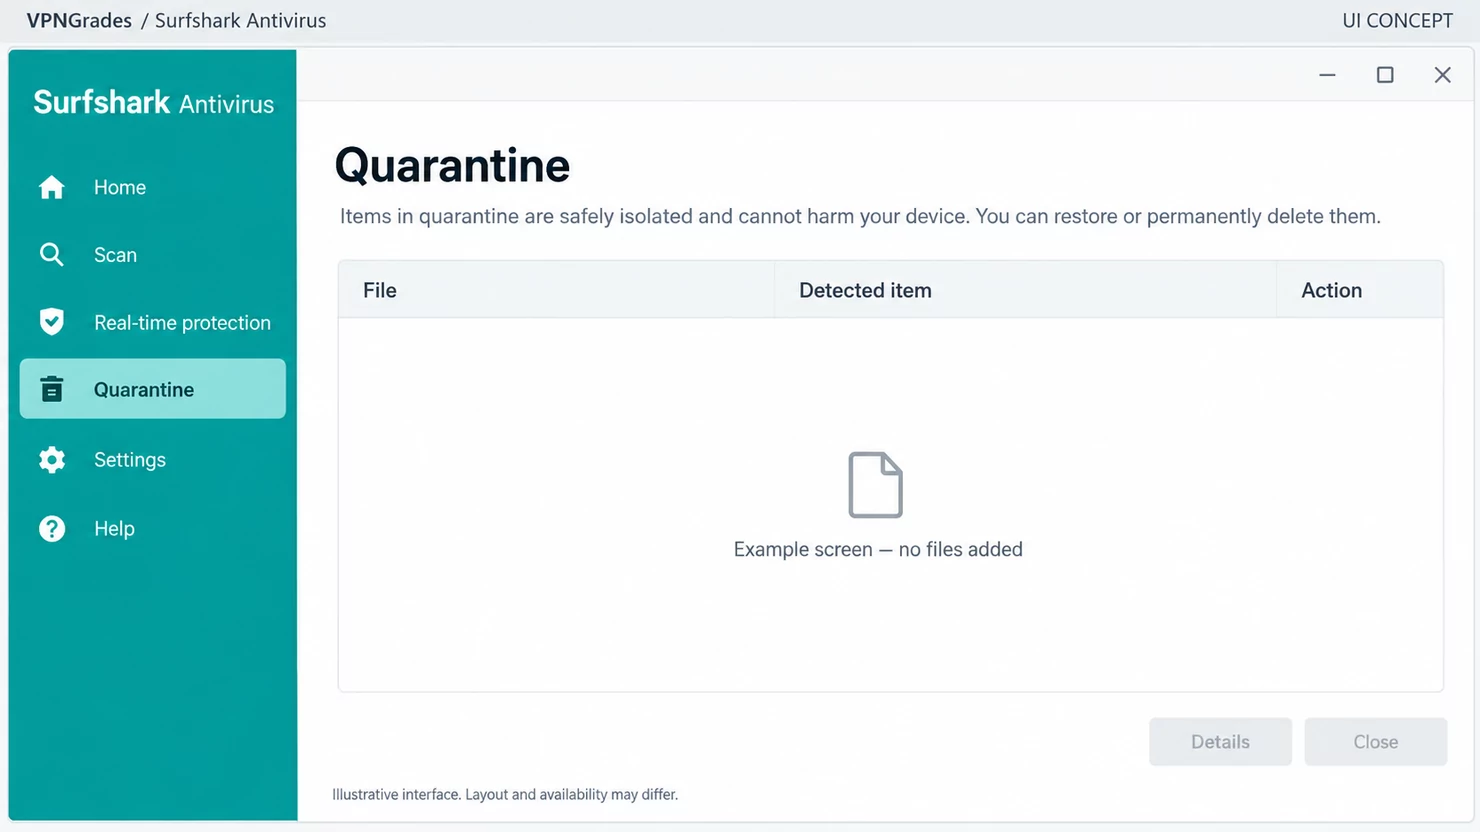The width and height of the screenshot is (1480, 832).
Task: Click the "Illustrative interface" footer note
Action: click(505, 794)
